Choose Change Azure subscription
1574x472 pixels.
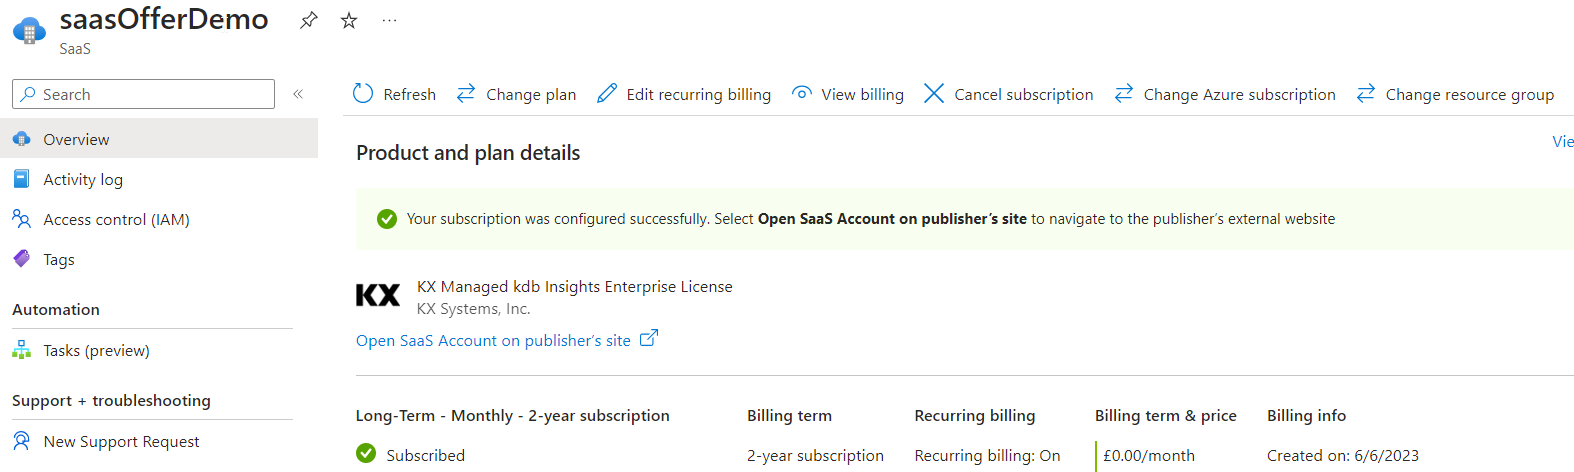[x=1225, y=94]
